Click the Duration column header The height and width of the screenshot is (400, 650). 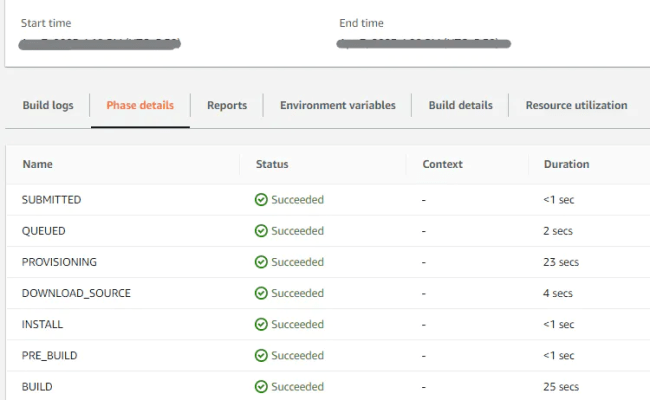(x=566, y=164)
